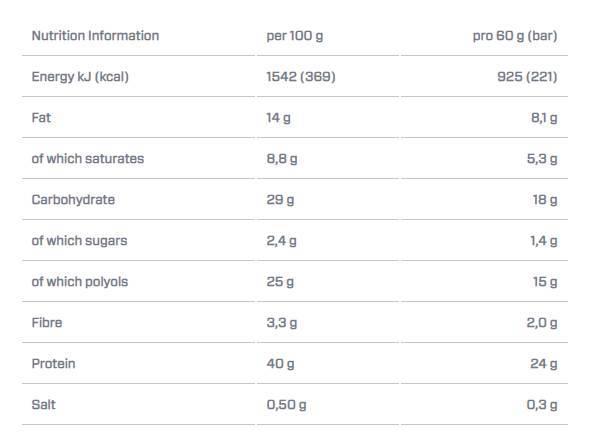Click the 8,8 g saturates value
590x447 pixels.
pos(282,159)
